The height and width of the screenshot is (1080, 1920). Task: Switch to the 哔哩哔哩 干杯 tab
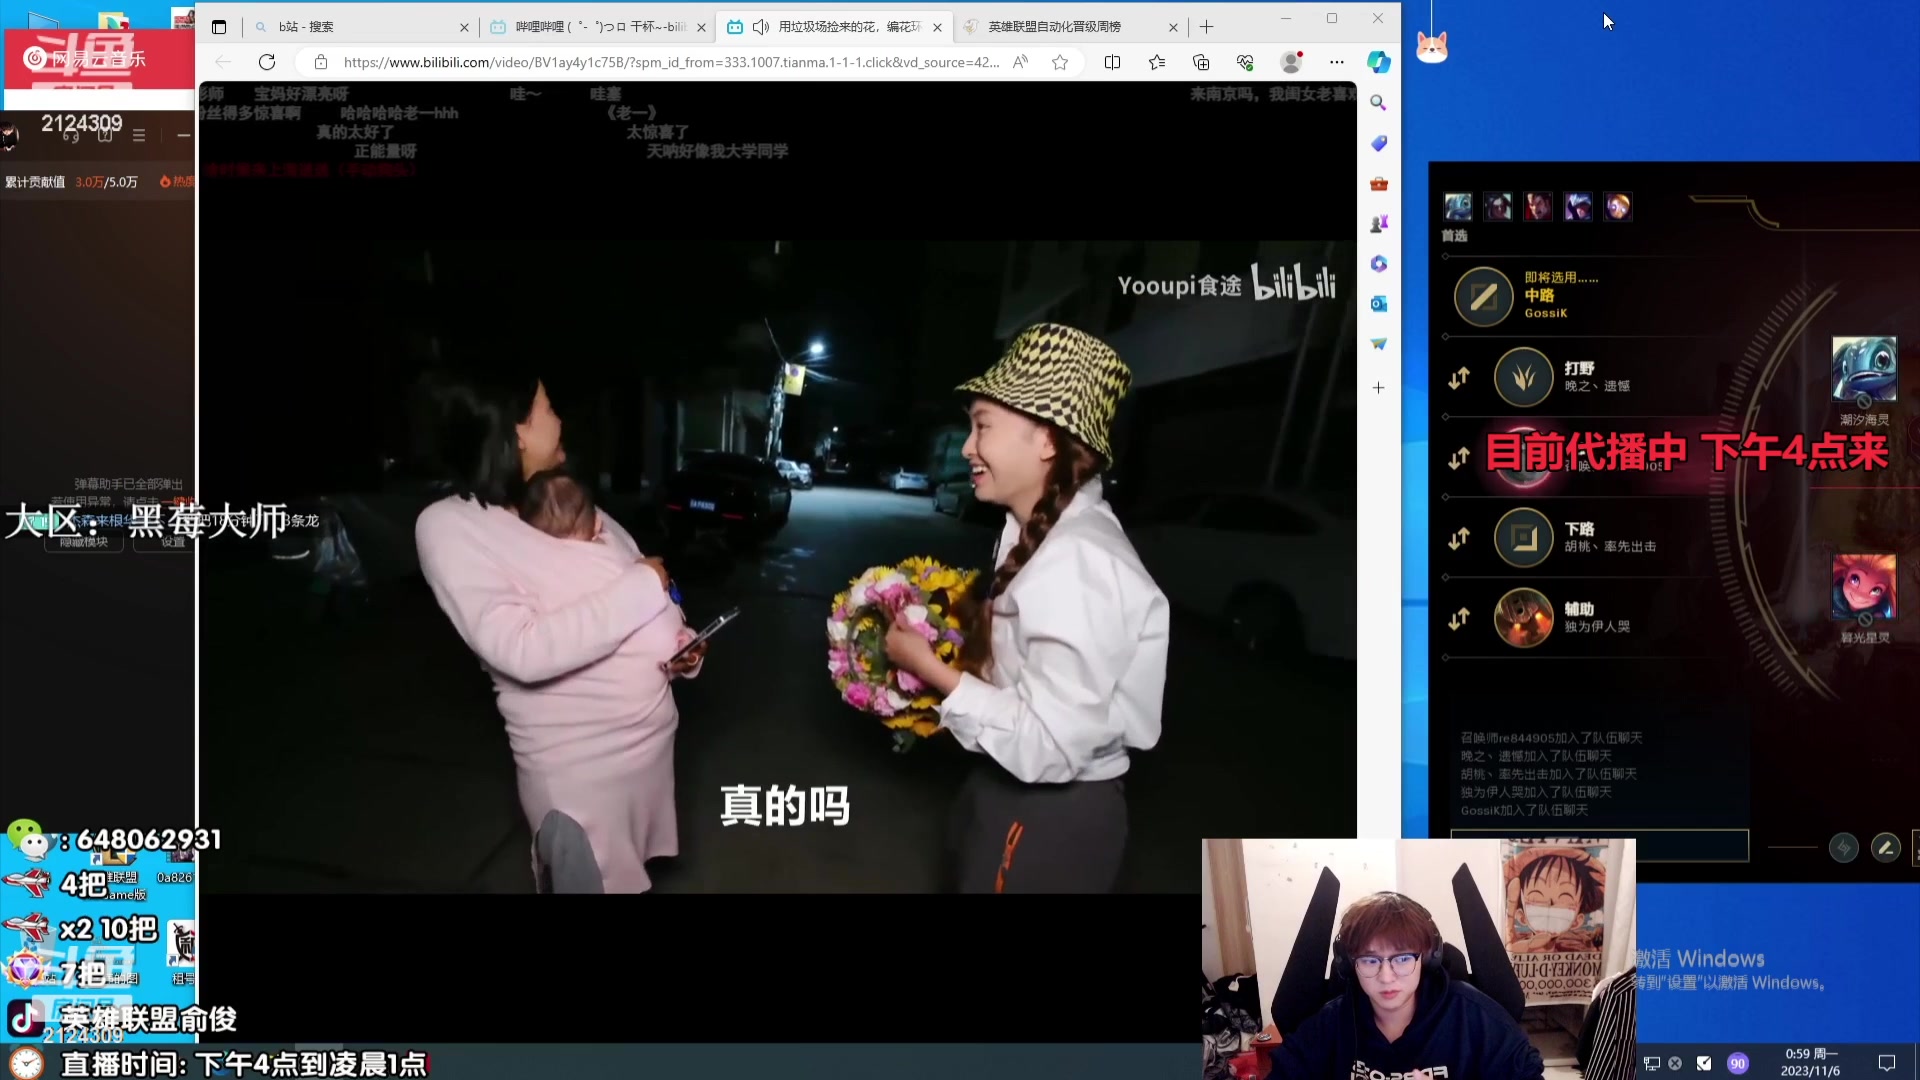[598, 27]
